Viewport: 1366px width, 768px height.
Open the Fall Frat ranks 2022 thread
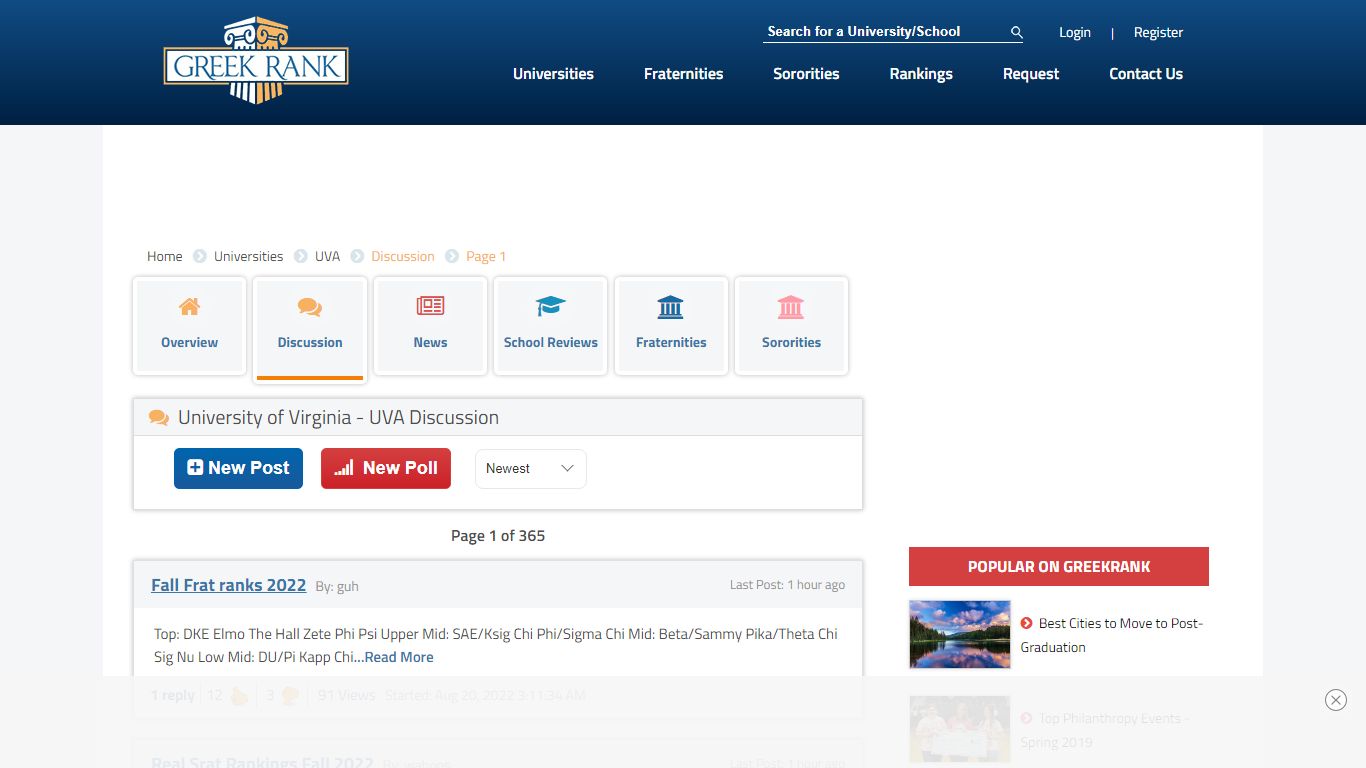pos(229,585)
